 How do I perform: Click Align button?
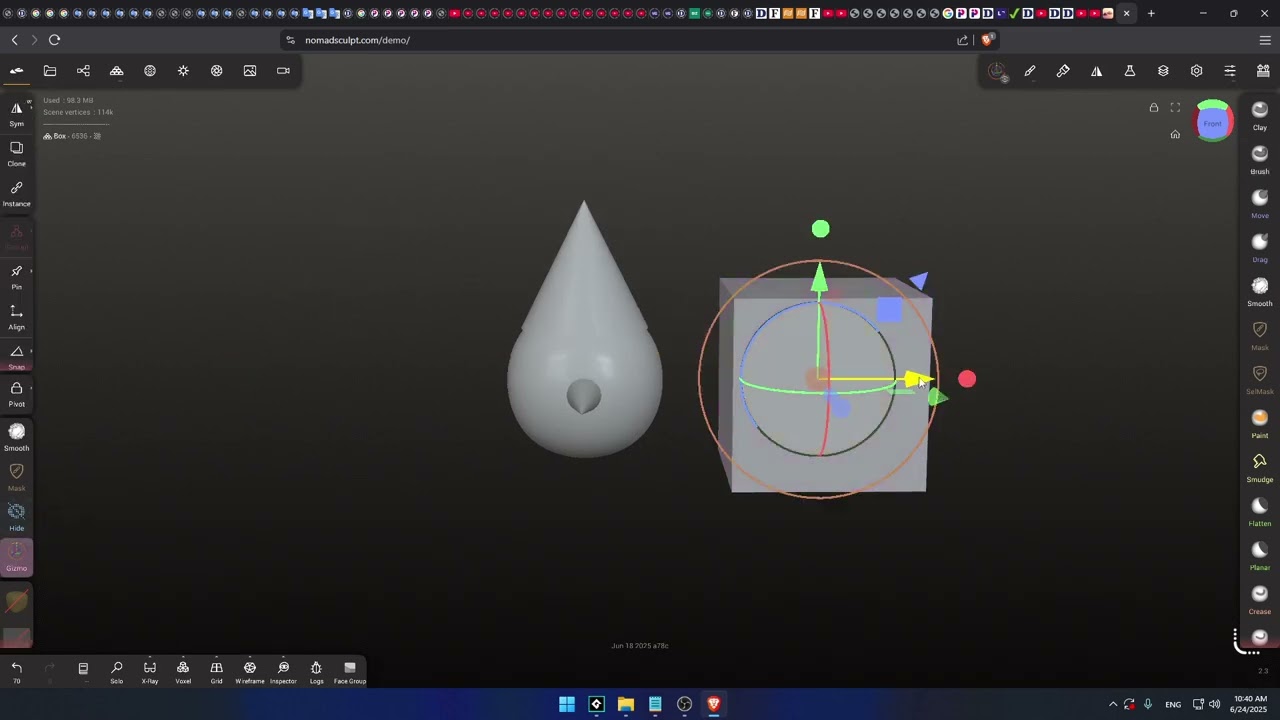(x=17, y=317)
